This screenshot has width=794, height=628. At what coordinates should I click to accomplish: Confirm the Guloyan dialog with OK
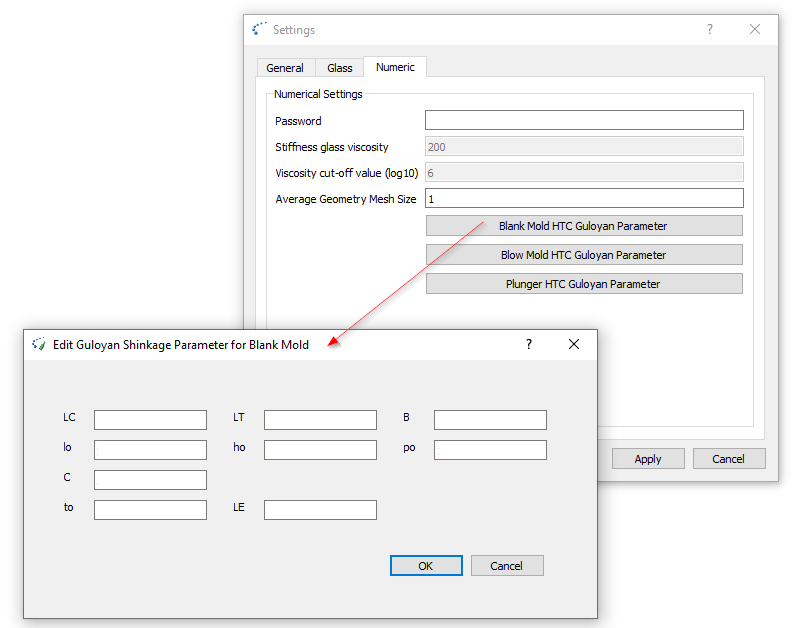pyautogui.click(x=426, y=566)
